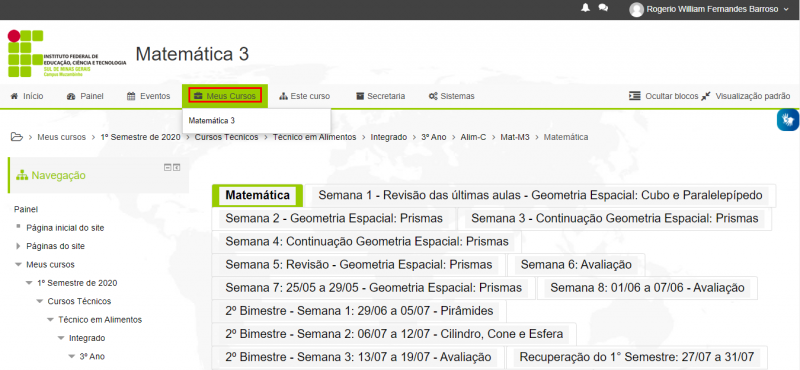The height and width of the screenshot is (370, 800).
Task: Open Mat-M3 breadcrumb link
Action: click(x=515, y=137)
